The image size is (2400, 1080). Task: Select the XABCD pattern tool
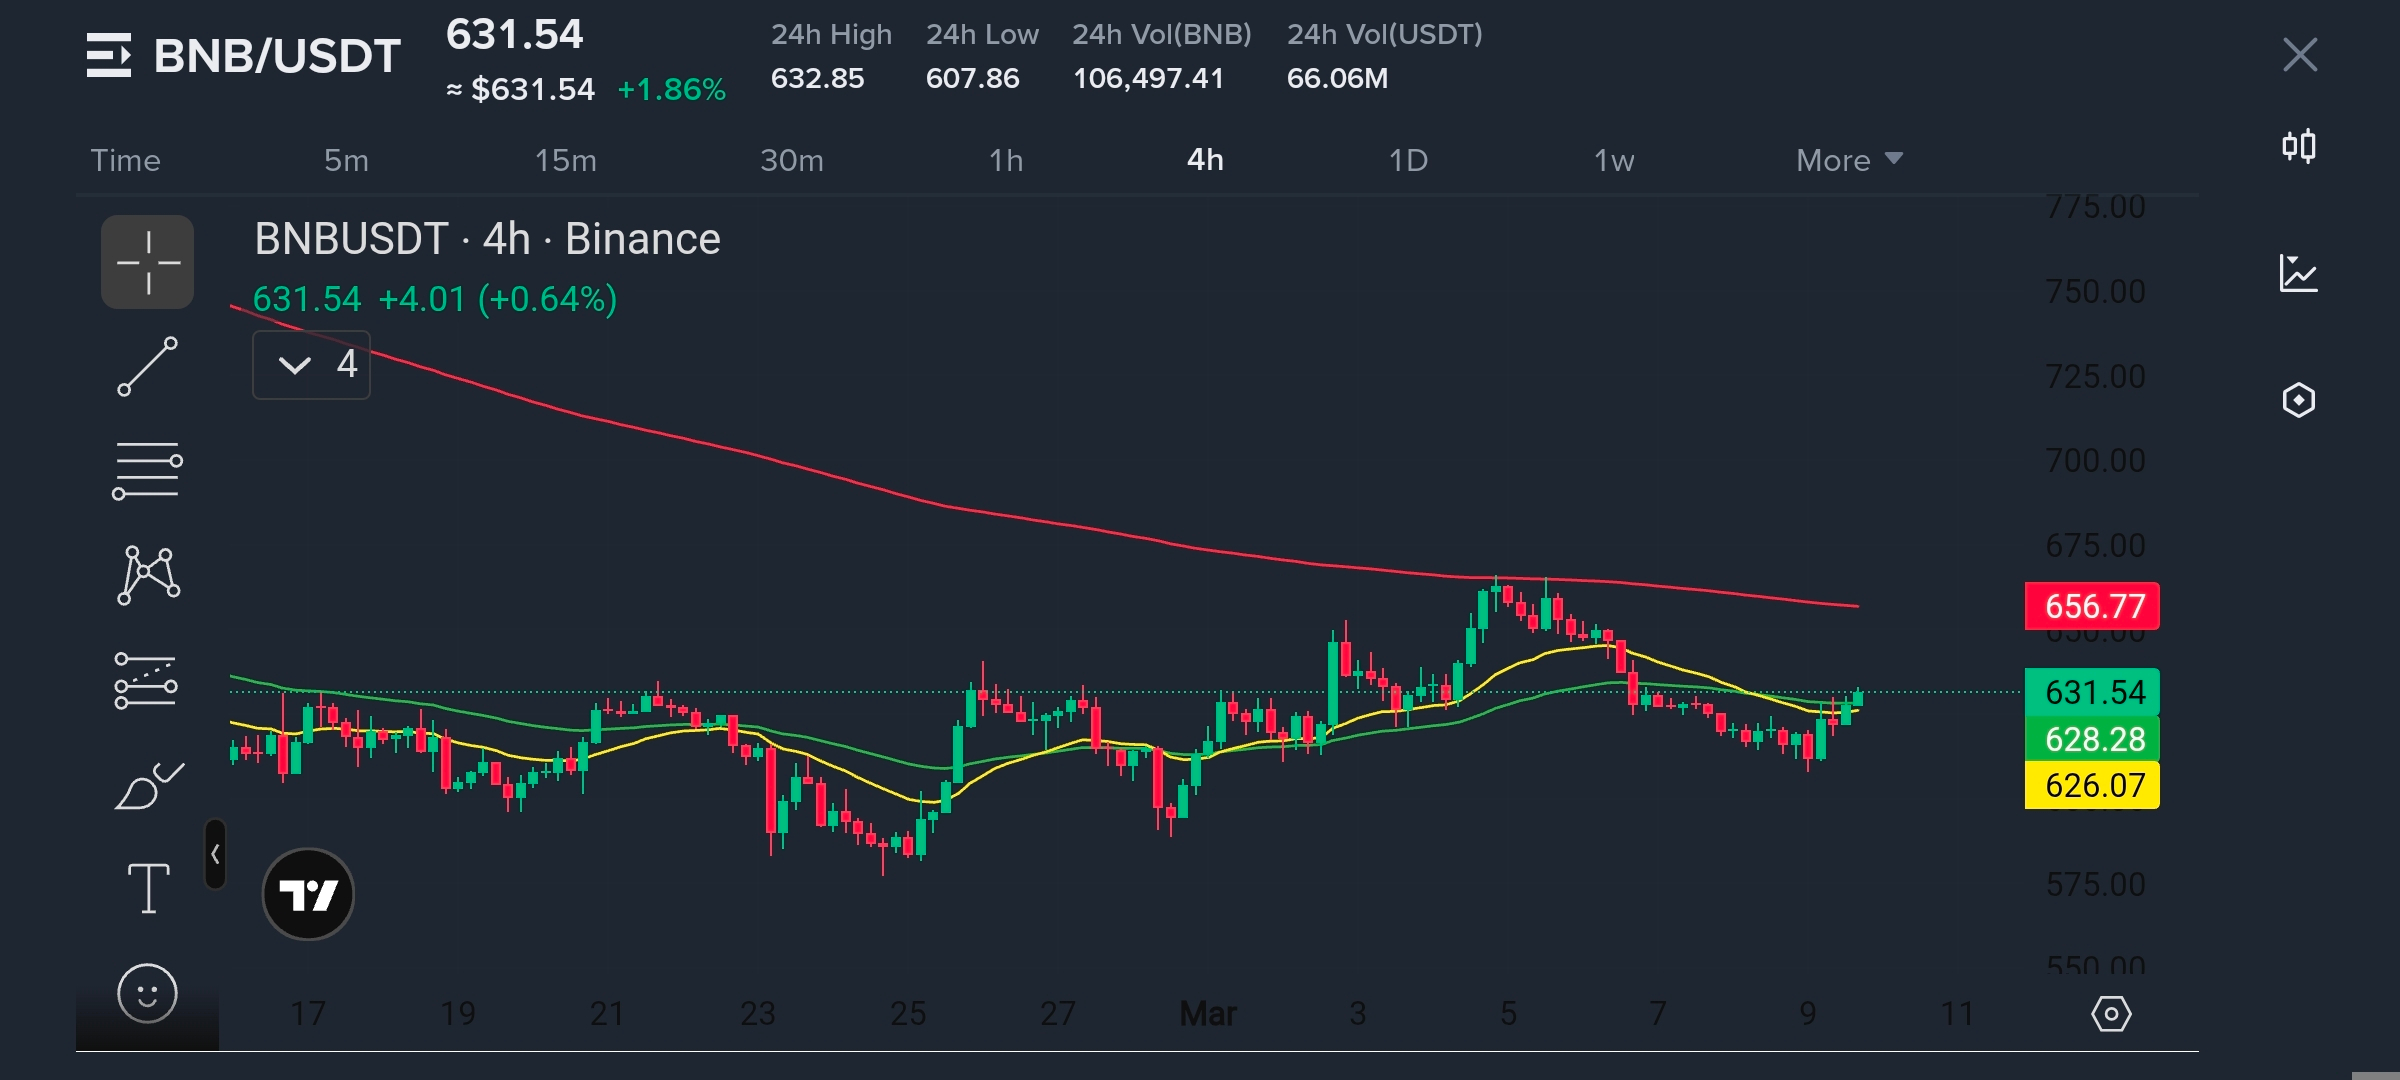(148, 575)
